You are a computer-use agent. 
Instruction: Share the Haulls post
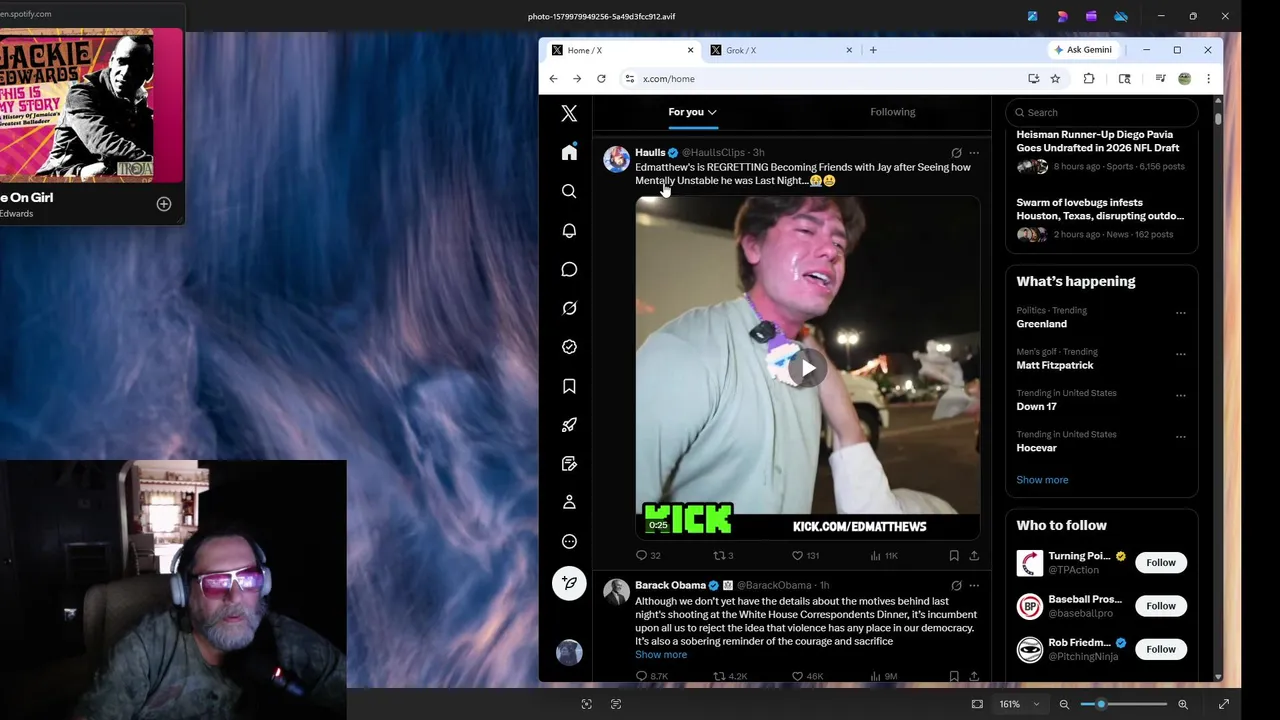[974, 555]
